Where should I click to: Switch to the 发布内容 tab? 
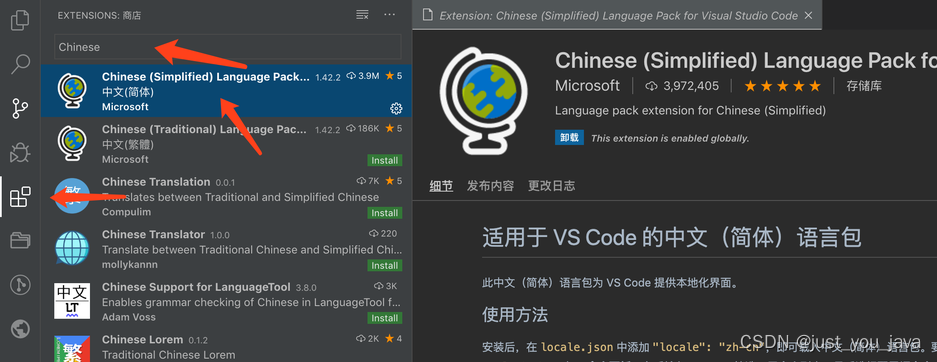coord(491,186)
